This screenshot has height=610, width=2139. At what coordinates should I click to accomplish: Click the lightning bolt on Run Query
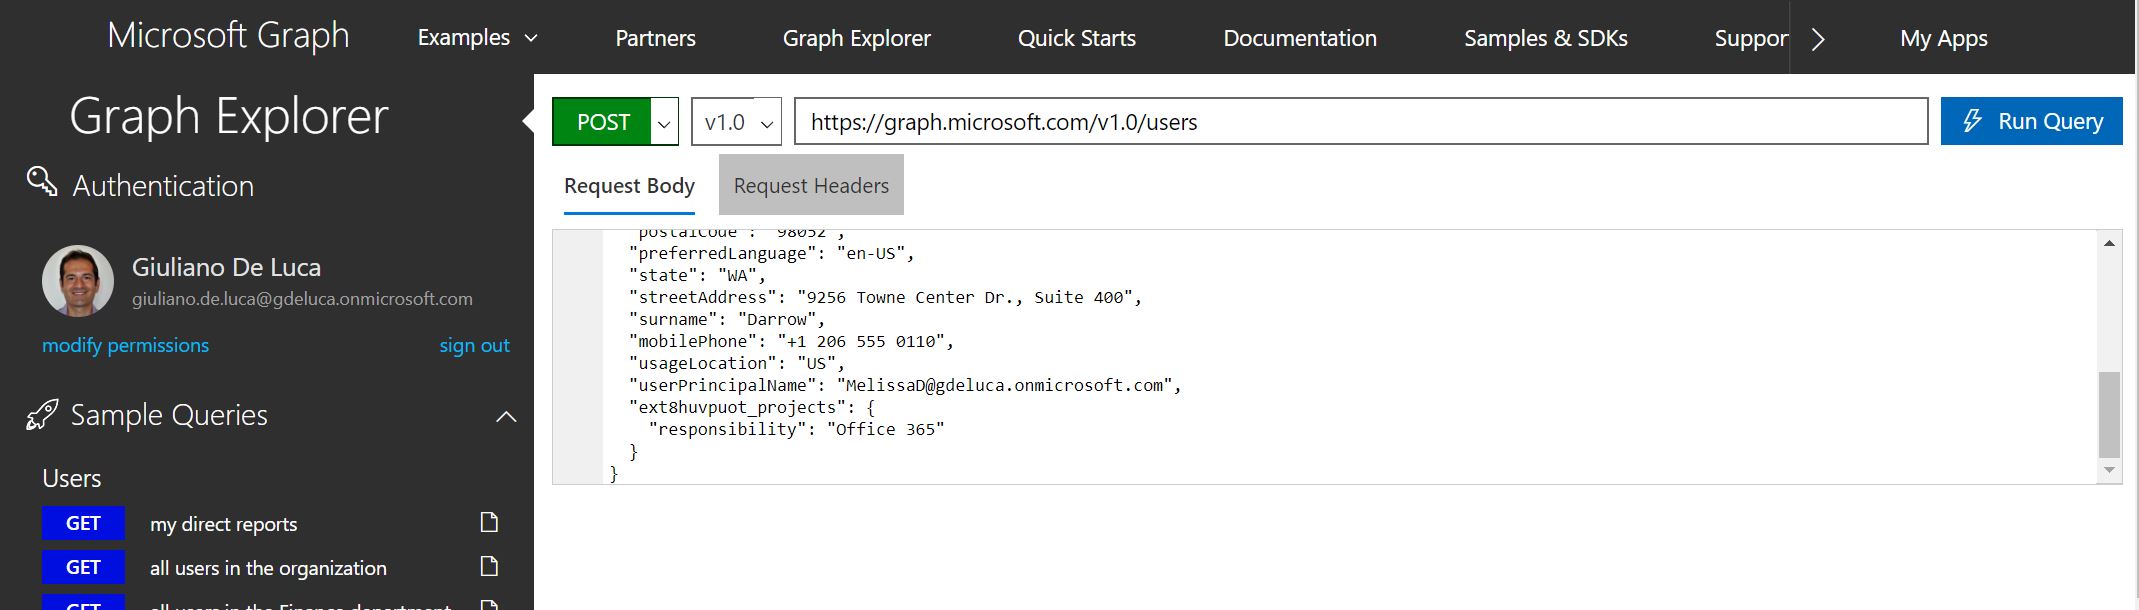click(1972, 121)
